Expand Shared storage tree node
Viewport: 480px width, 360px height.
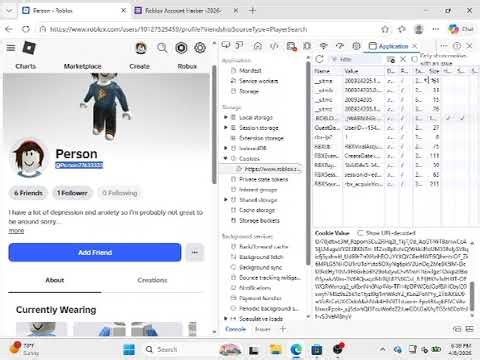pos(226,200)
